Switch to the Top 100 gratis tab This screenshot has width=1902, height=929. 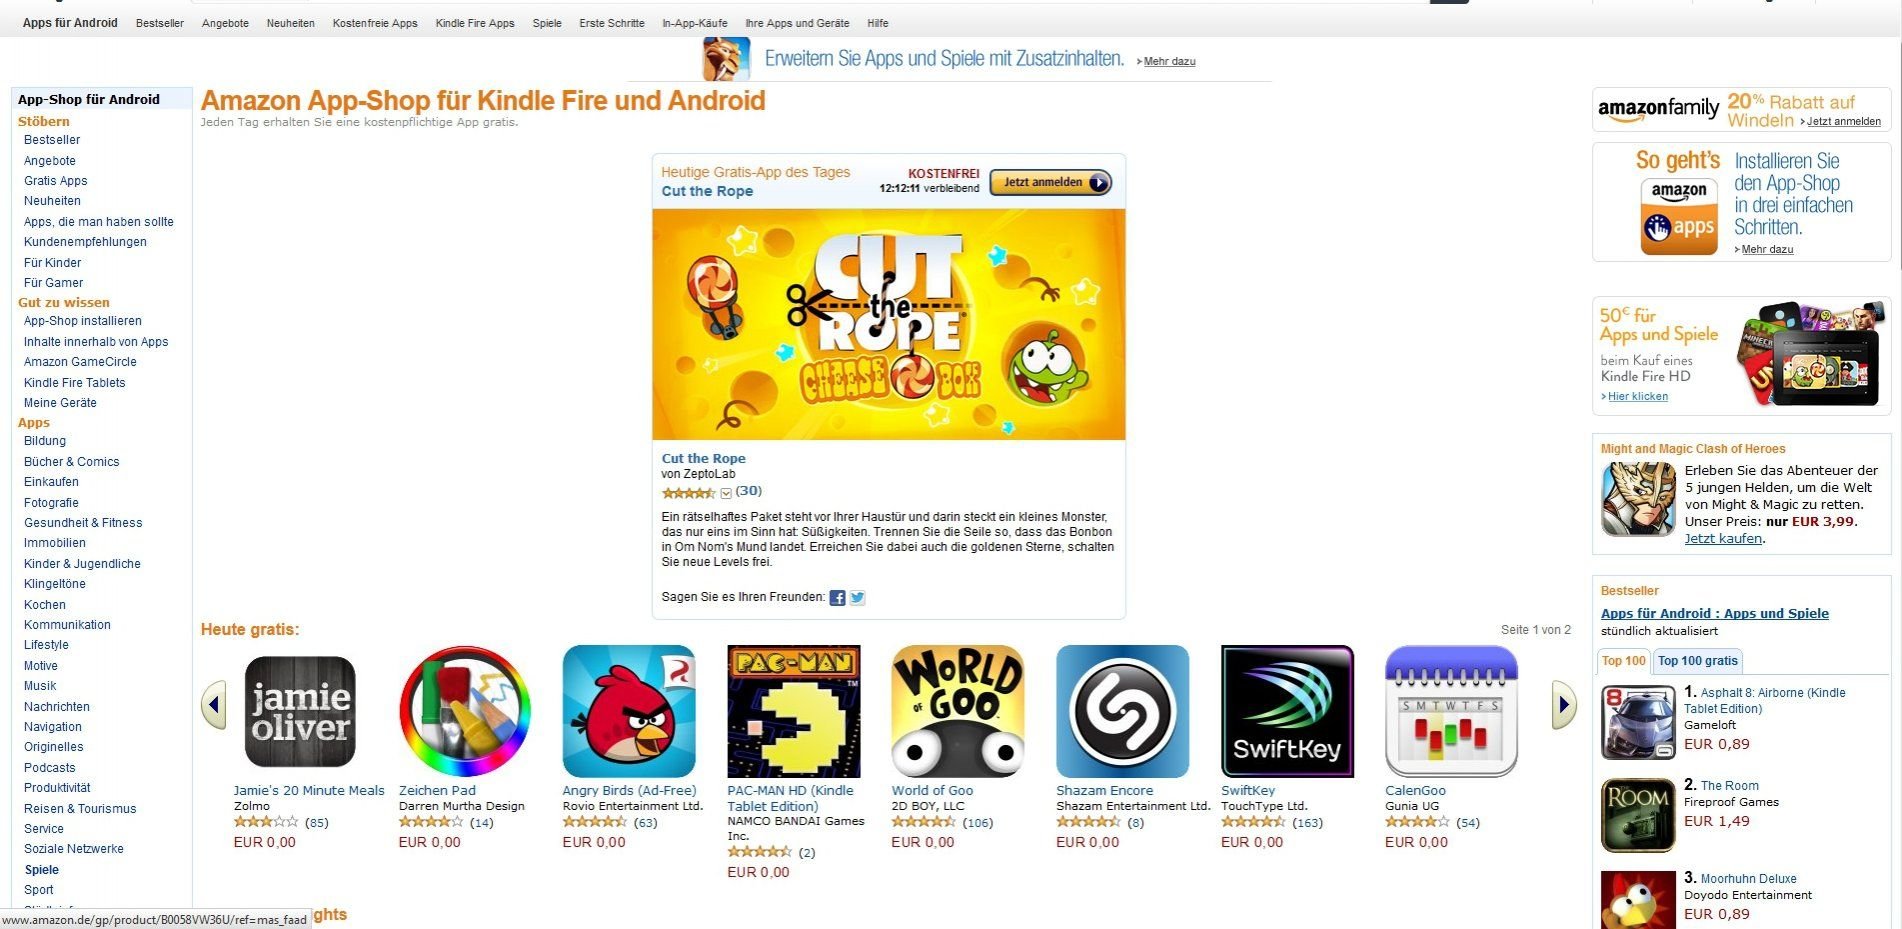[1698, 661]
